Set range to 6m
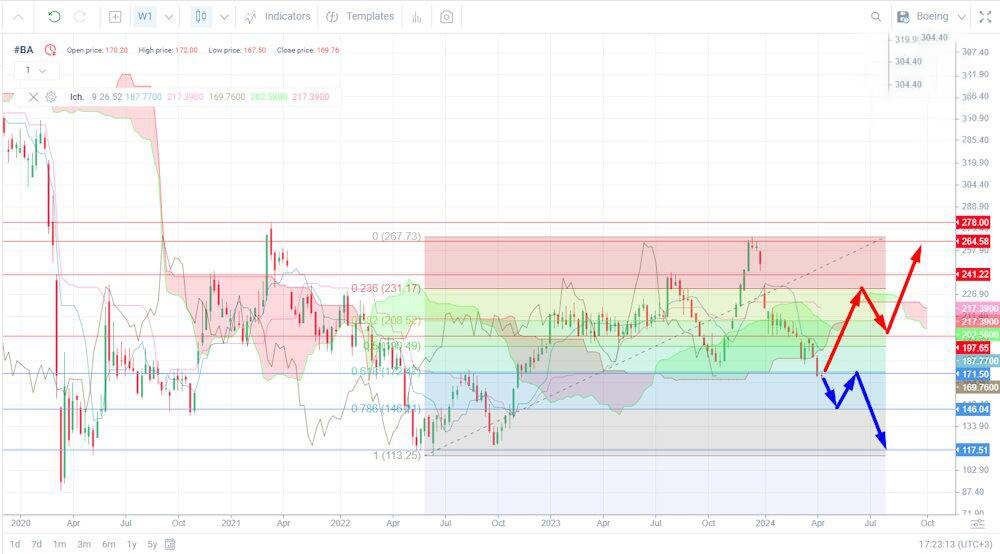This screenshot has width=1000, height=554. [x=108, y=544]
